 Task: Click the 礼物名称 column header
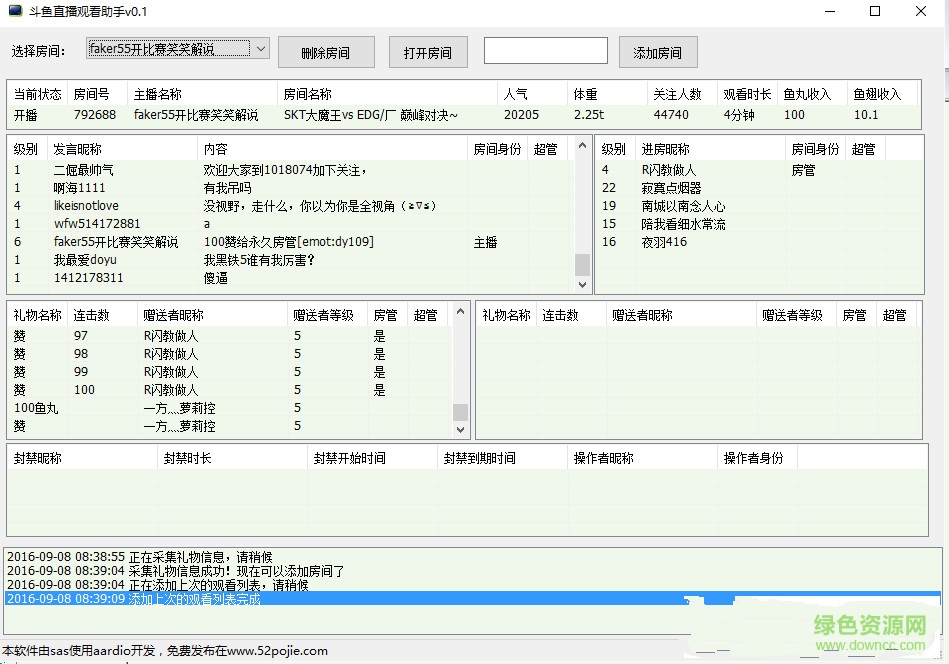(x=37, y=314)
